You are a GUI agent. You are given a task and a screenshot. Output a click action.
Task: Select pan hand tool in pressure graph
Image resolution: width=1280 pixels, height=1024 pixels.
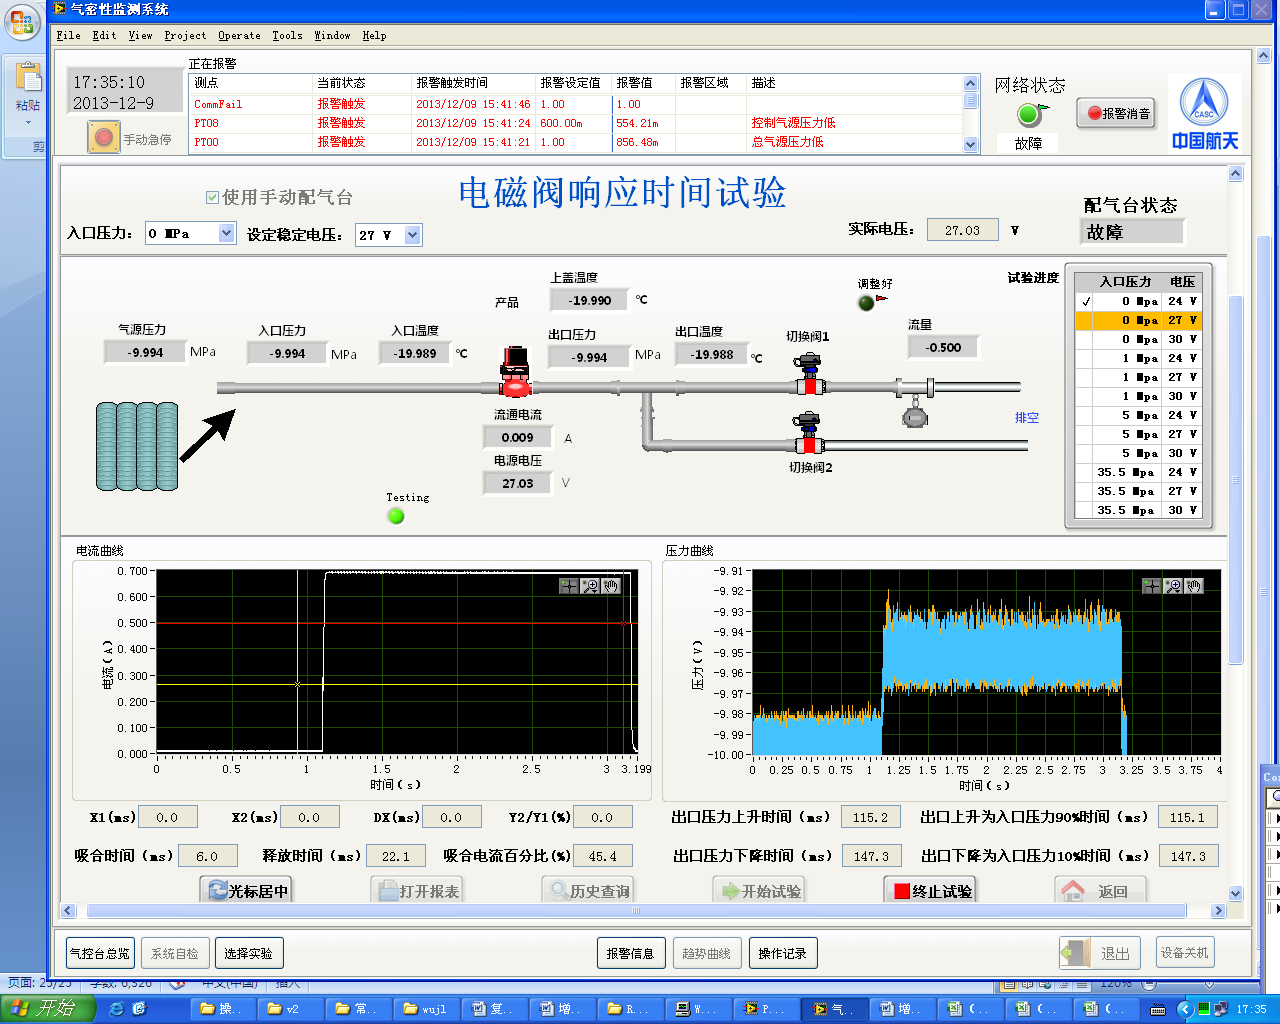(1194, 586)
